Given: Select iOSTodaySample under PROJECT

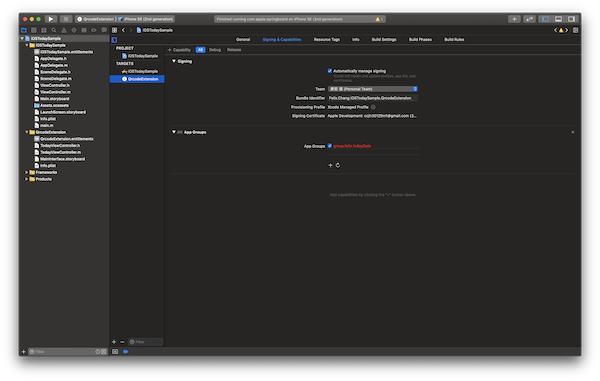Looking at the screenshot, I should pos(140,56).
